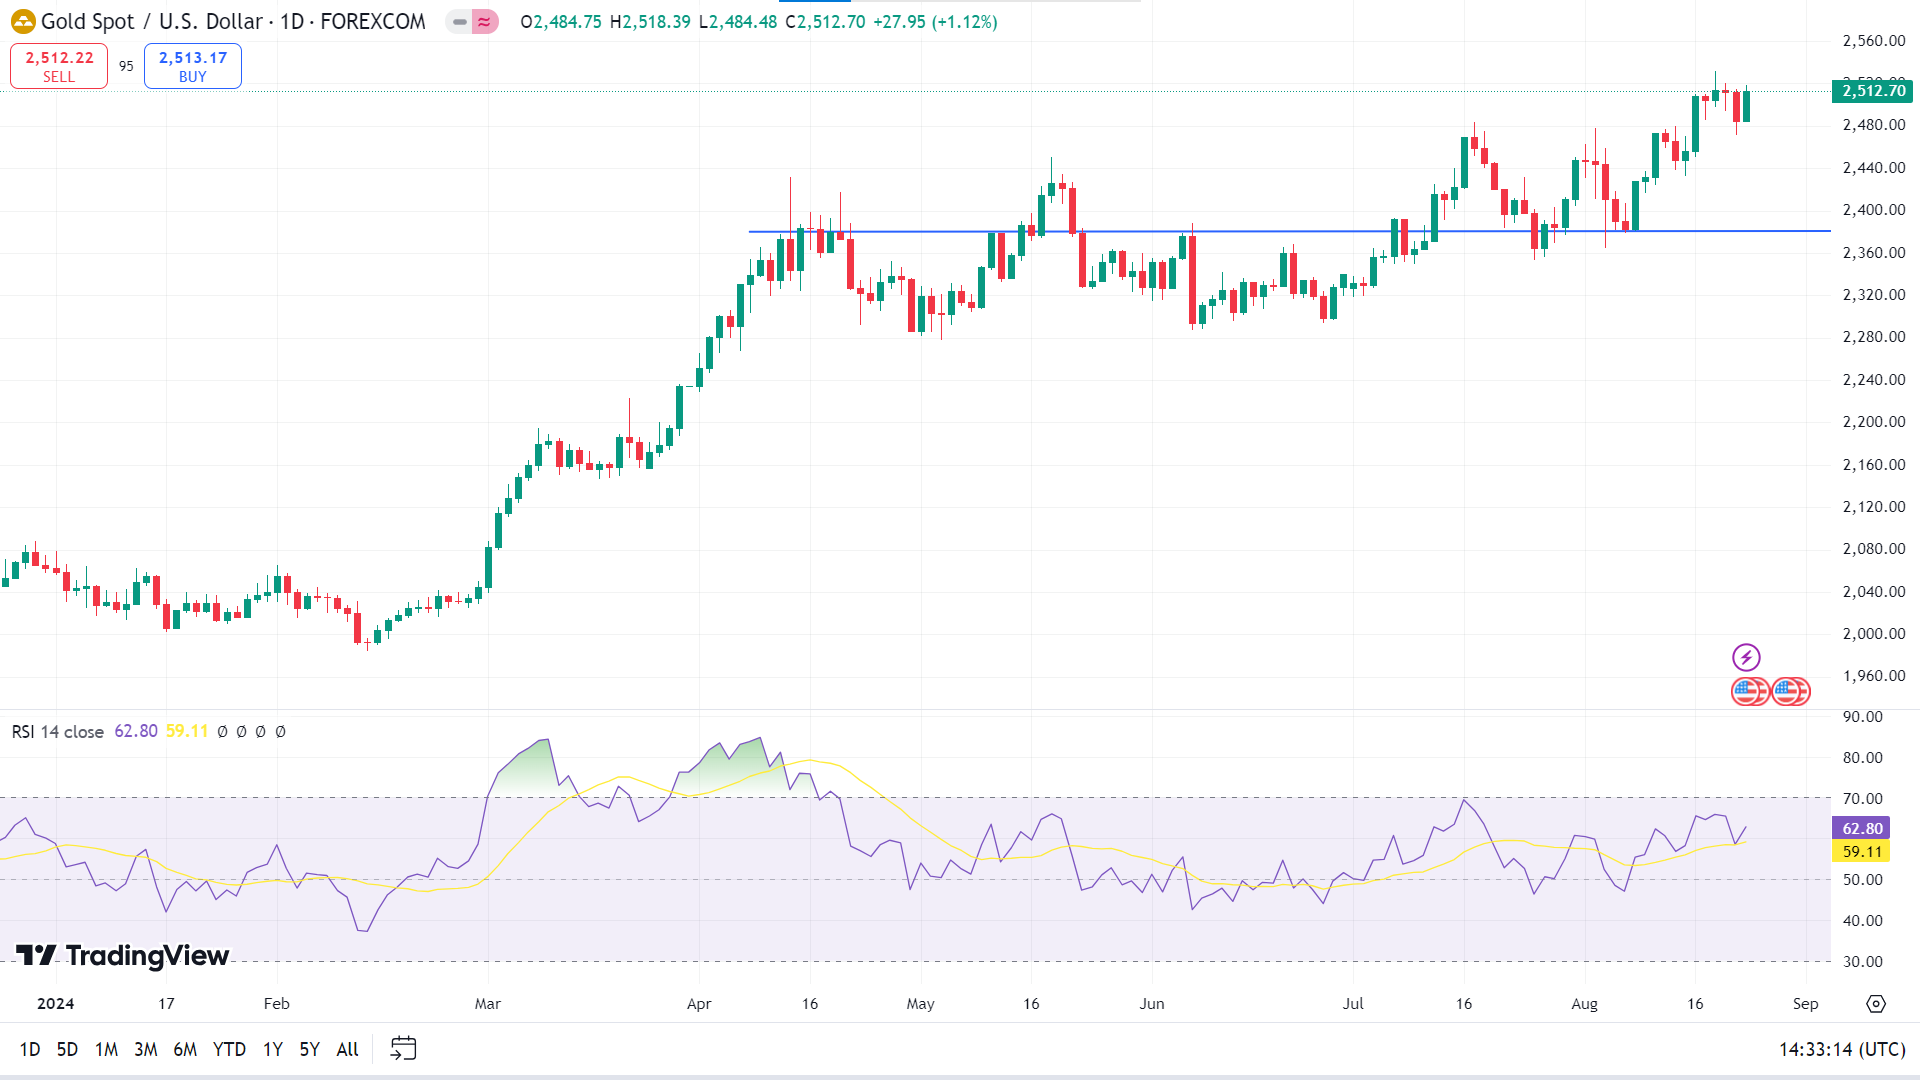Click the green 2,512.70 current price tag
This screenshot has height=1080, width=1920.
1873,91
